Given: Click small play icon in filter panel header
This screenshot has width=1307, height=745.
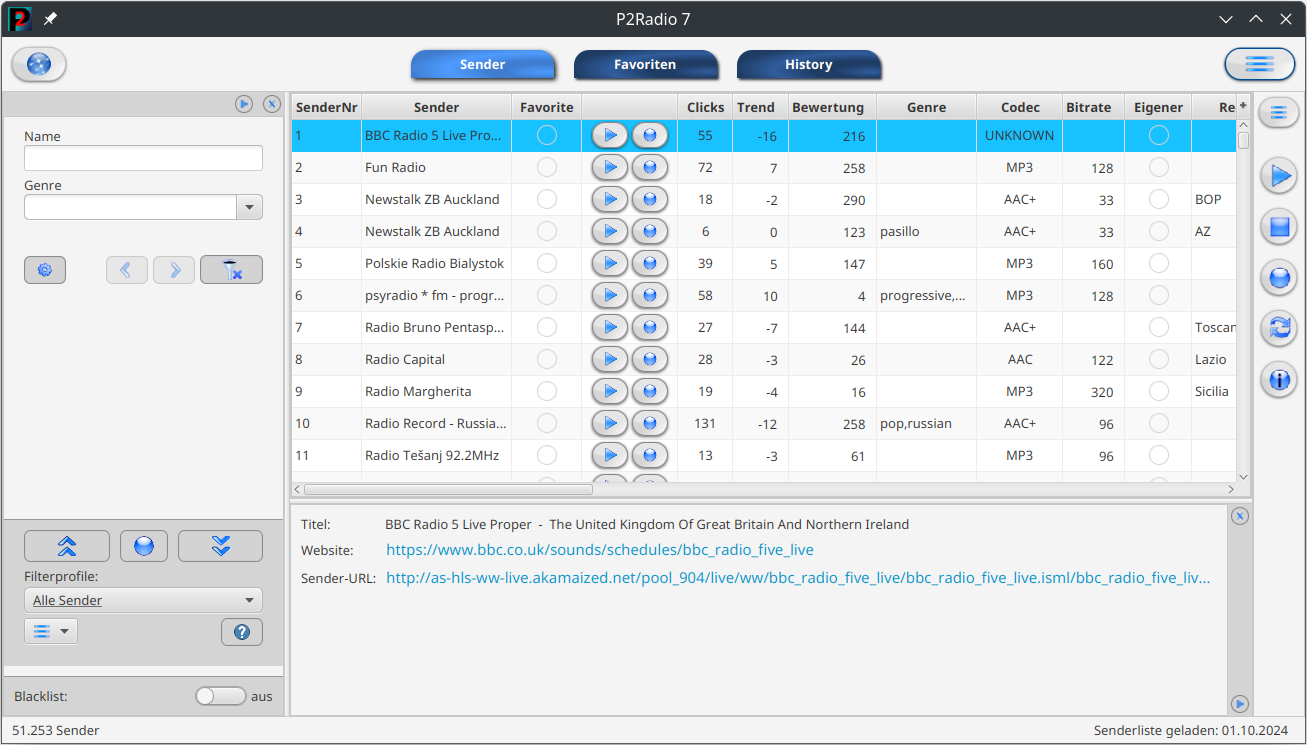Looking at the screenshot, I should (x=244, y=104).
